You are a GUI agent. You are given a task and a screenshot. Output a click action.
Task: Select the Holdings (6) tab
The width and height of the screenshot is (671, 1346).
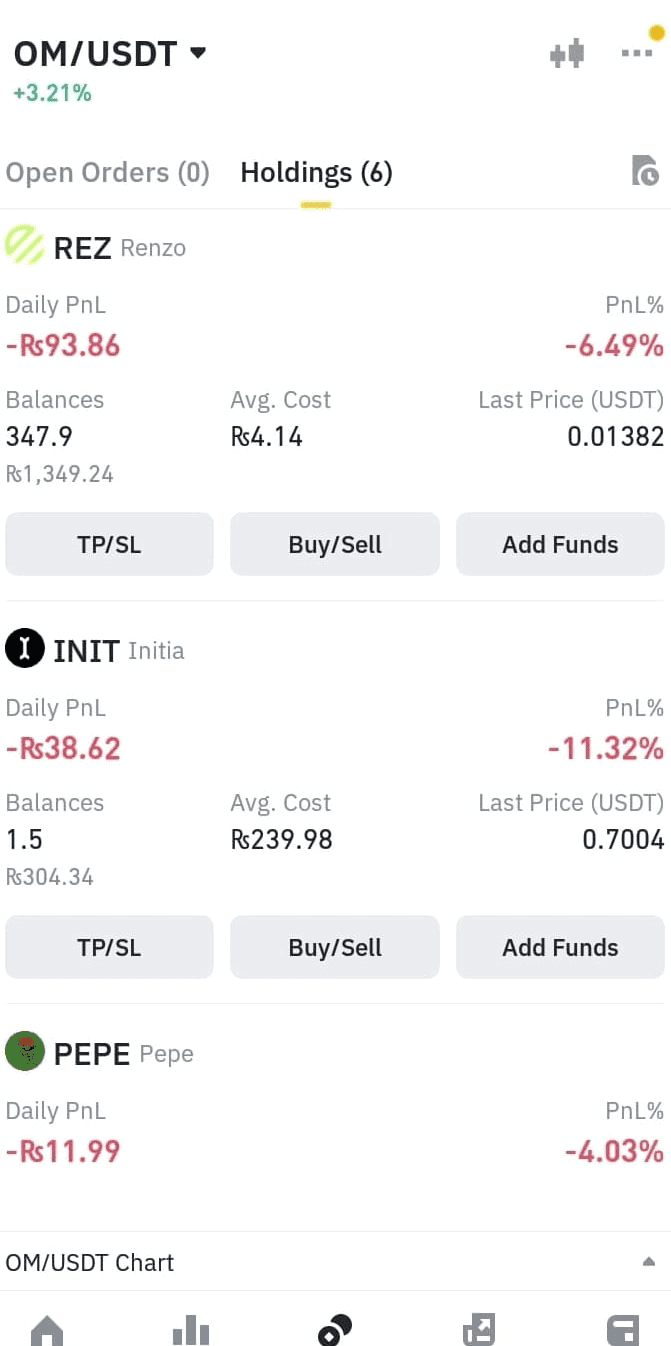pos(316,172)
